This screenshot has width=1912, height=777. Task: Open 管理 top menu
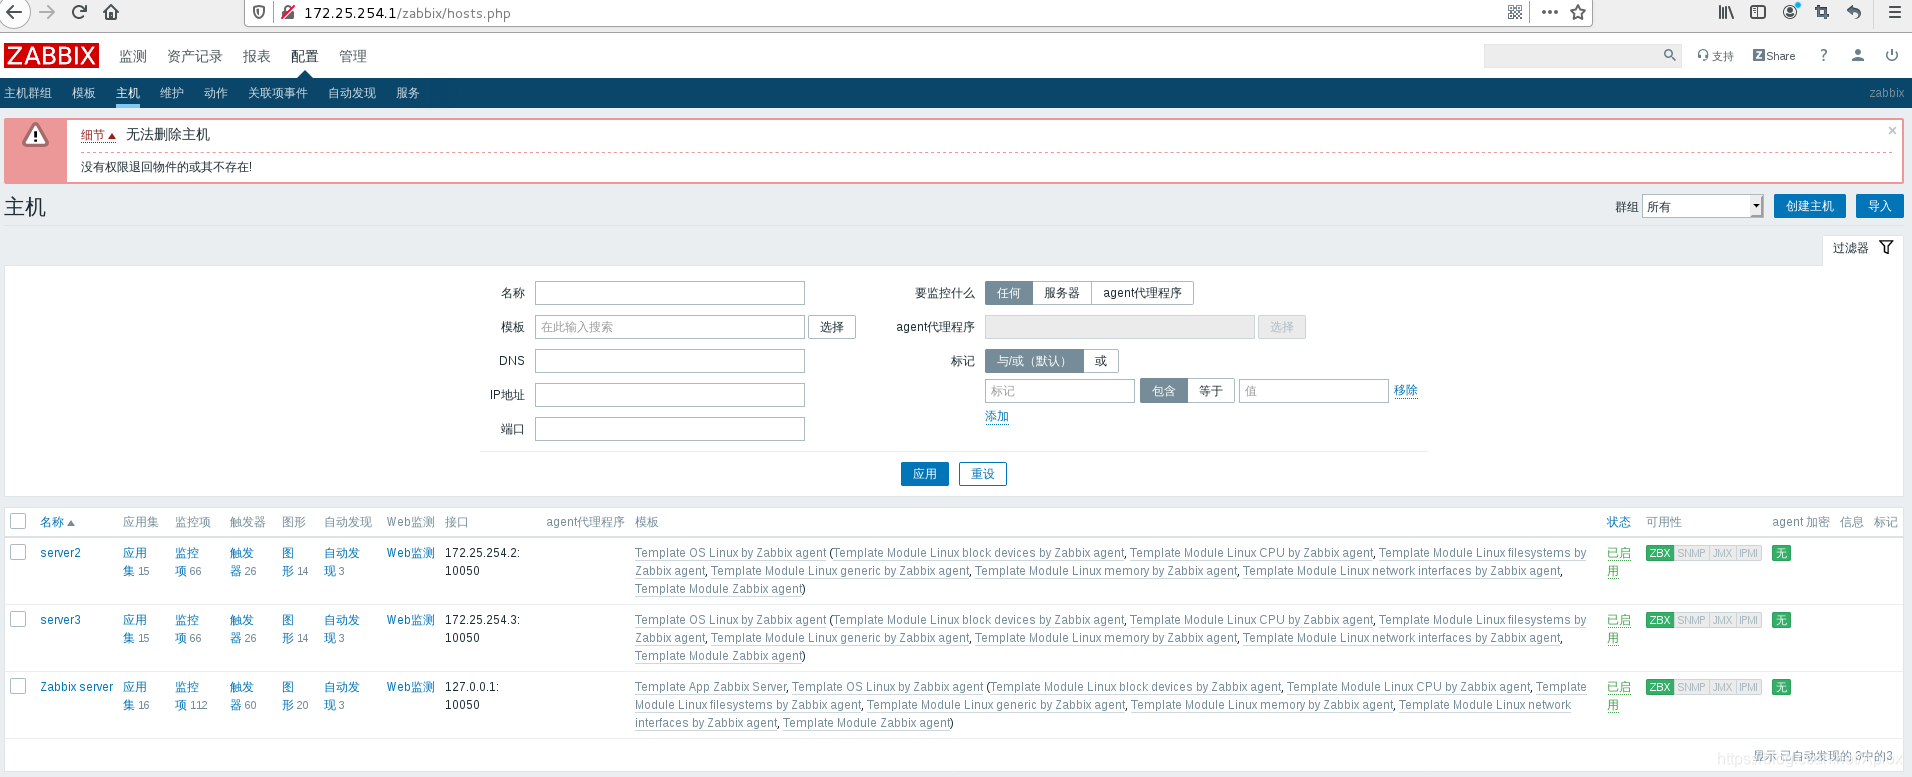click(x=352, y=56)
